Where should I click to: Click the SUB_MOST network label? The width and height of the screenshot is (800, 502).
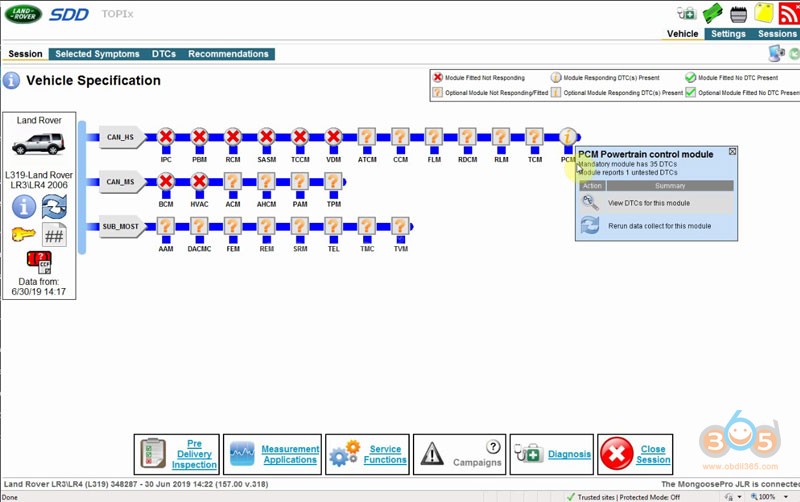(122, 227)
